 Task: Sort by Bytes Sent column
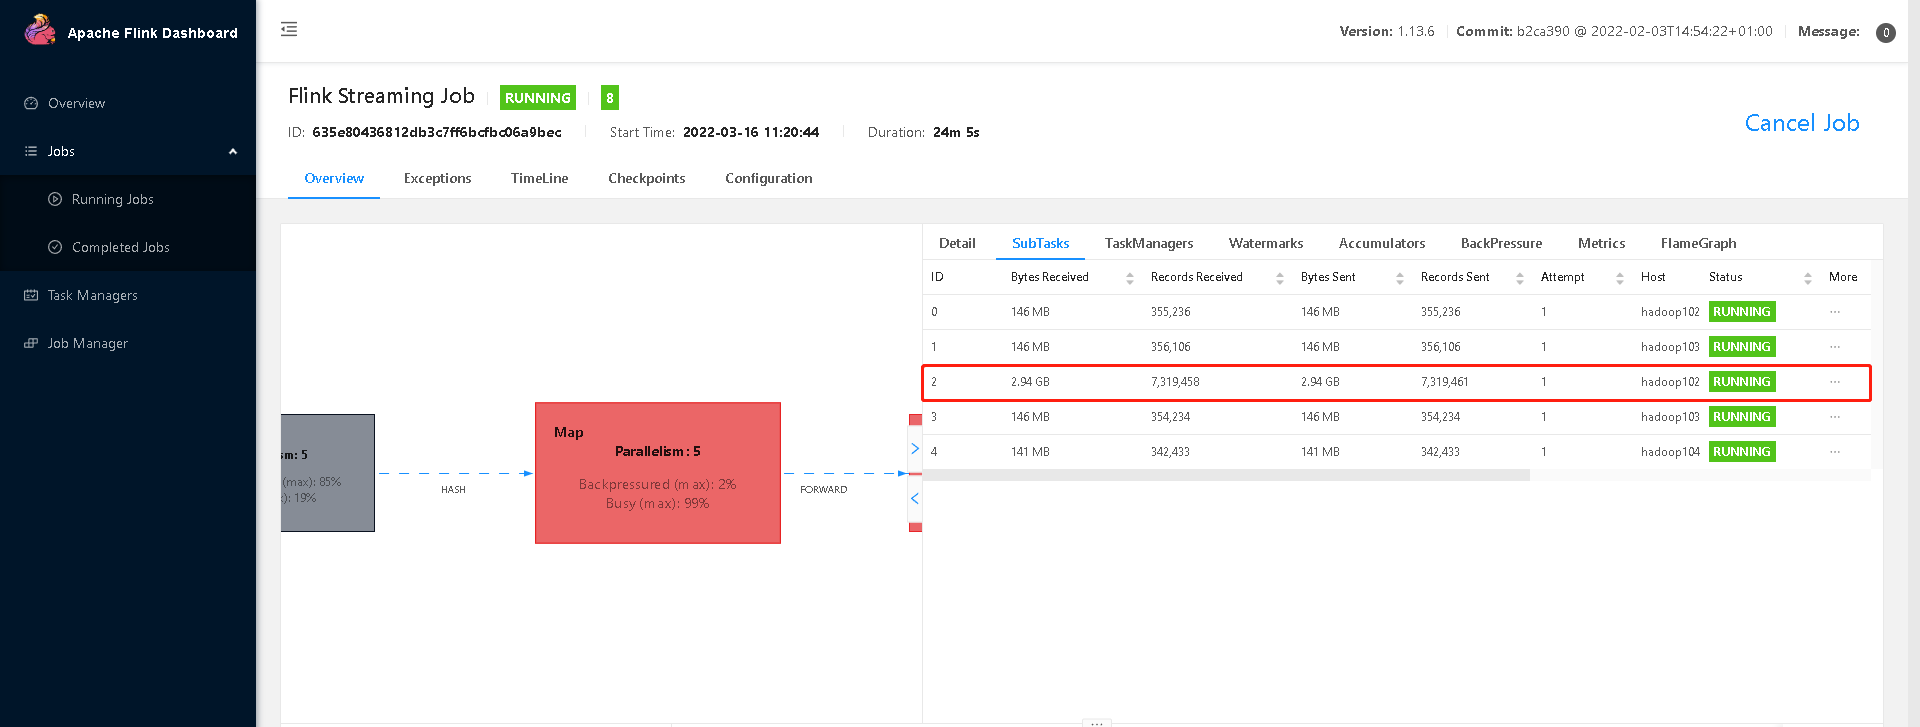(x=1400, y=278)
